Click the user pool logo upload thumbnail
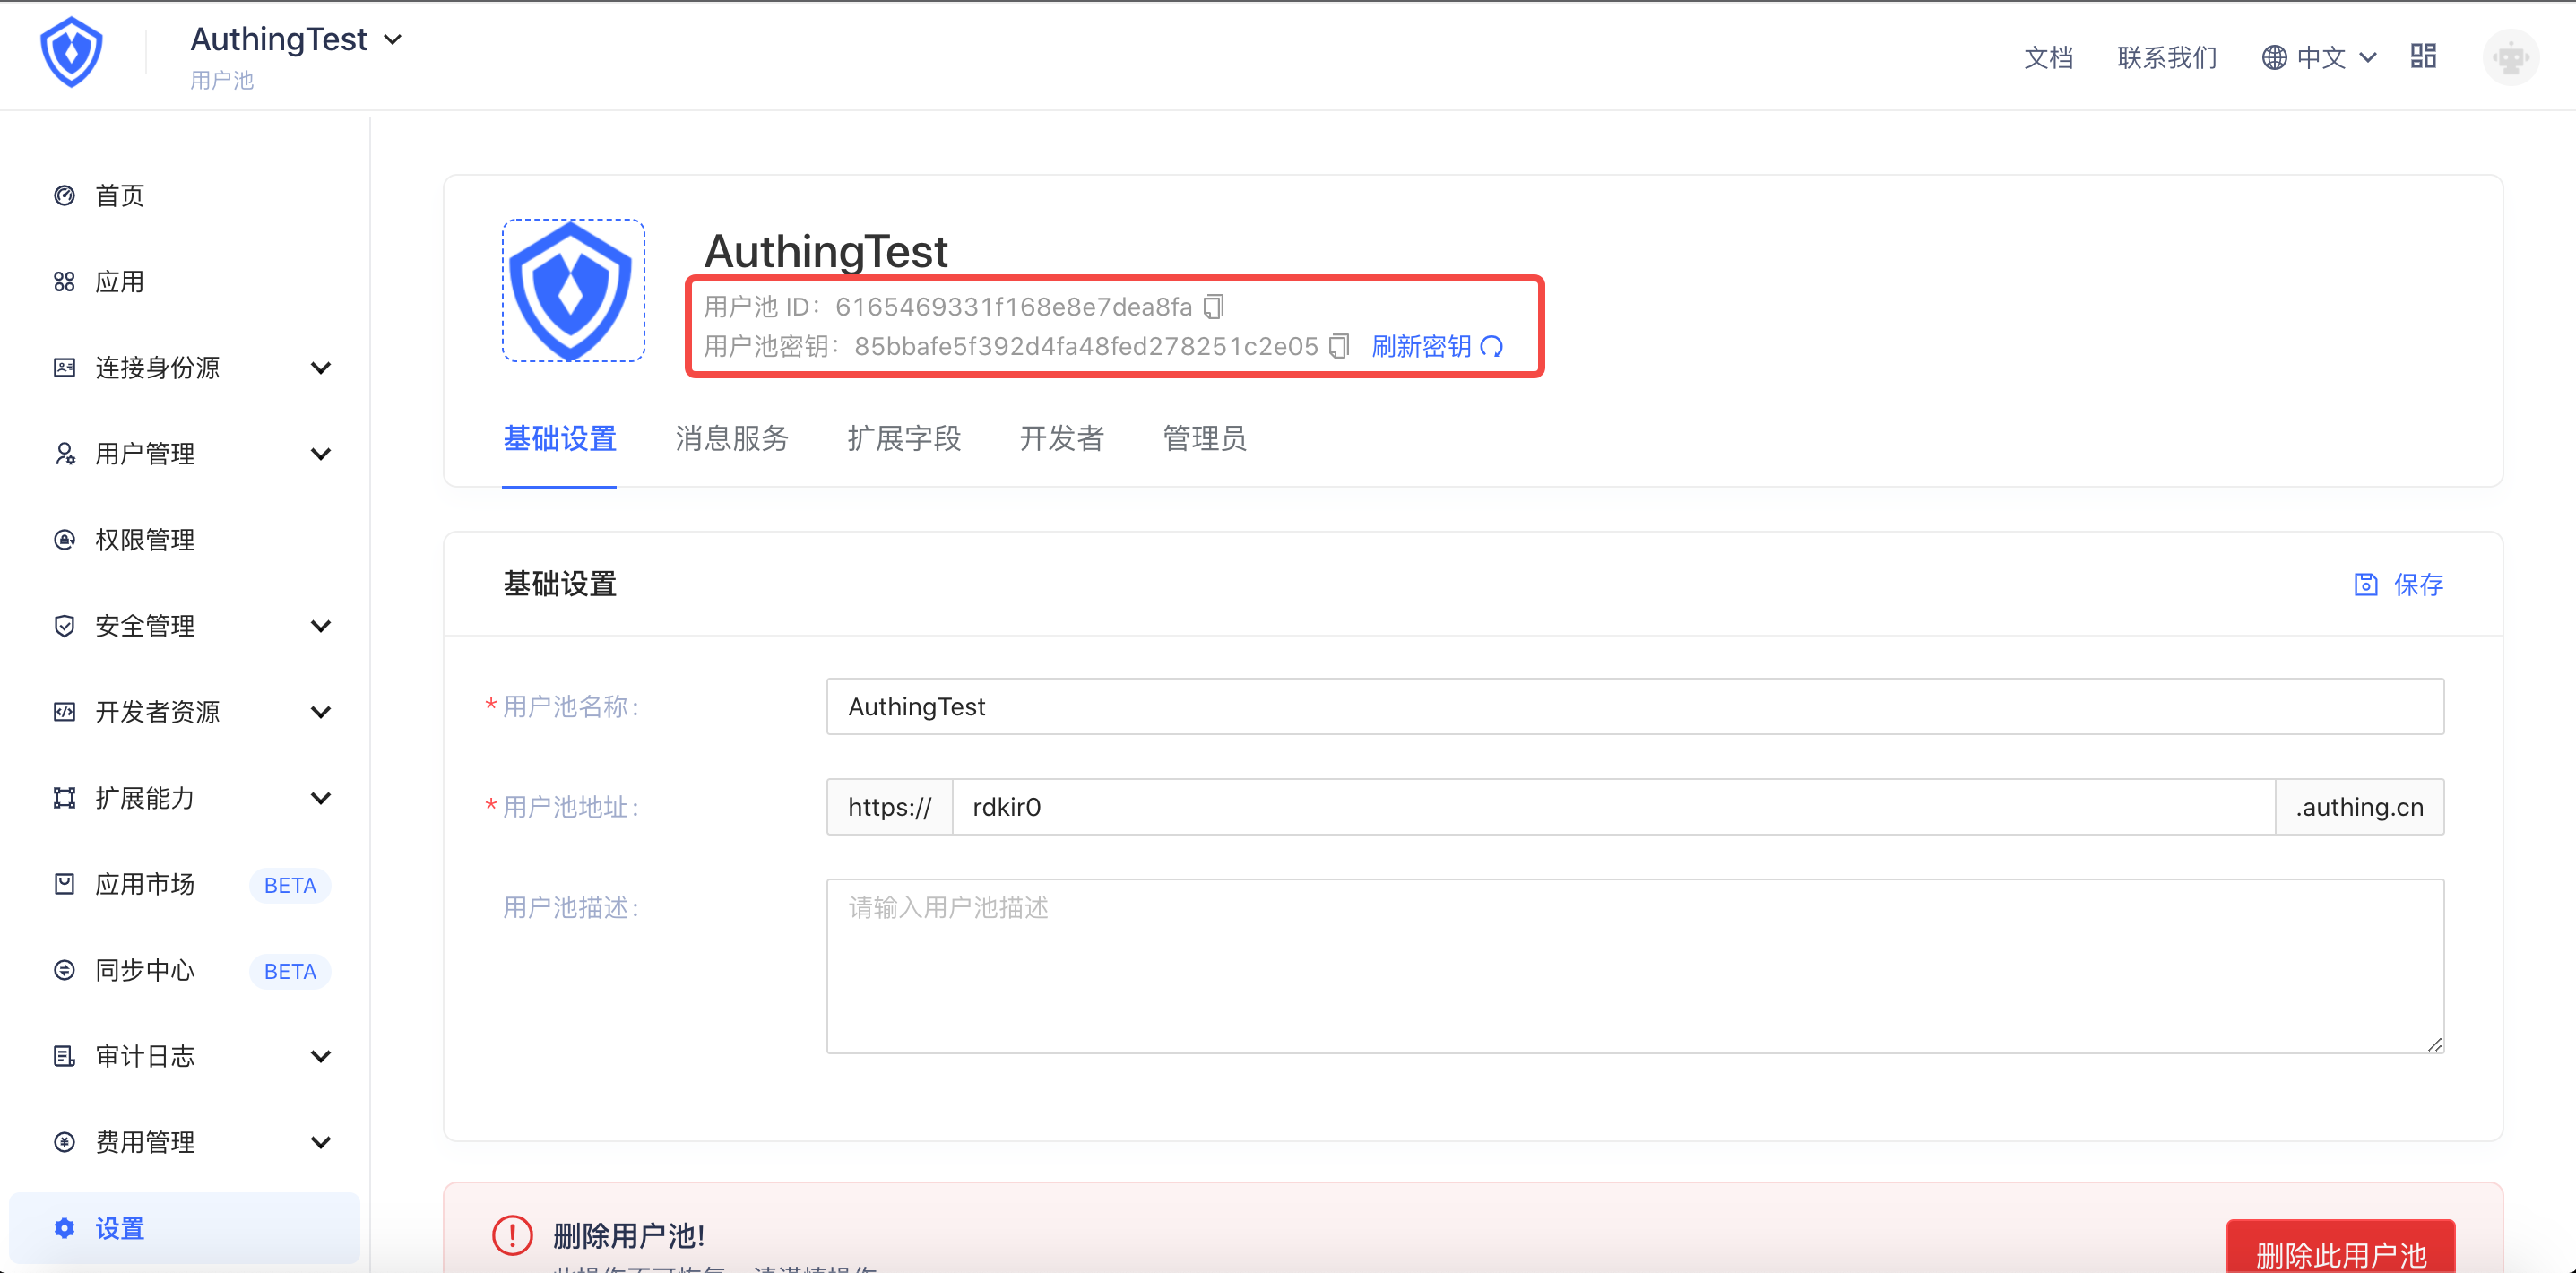 [x=573, y=290]
